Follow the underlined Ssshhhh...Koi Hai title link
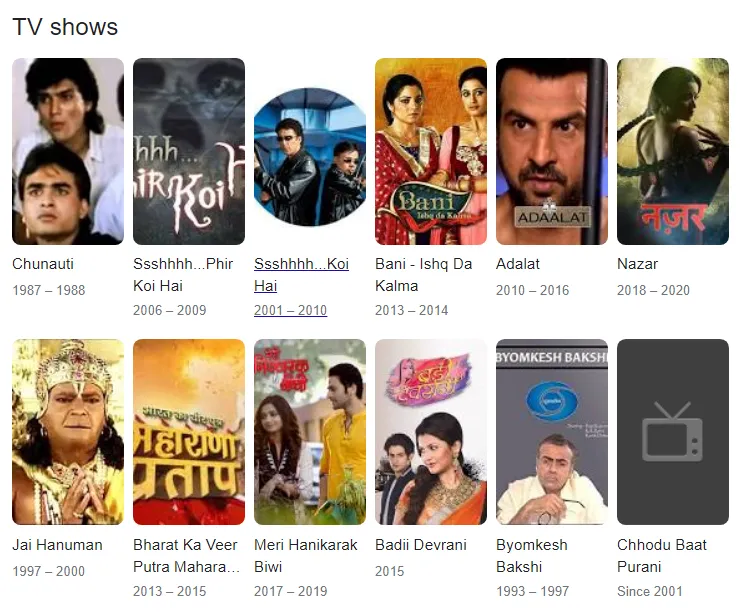This screenshot has width=748, height=613. 301,275
